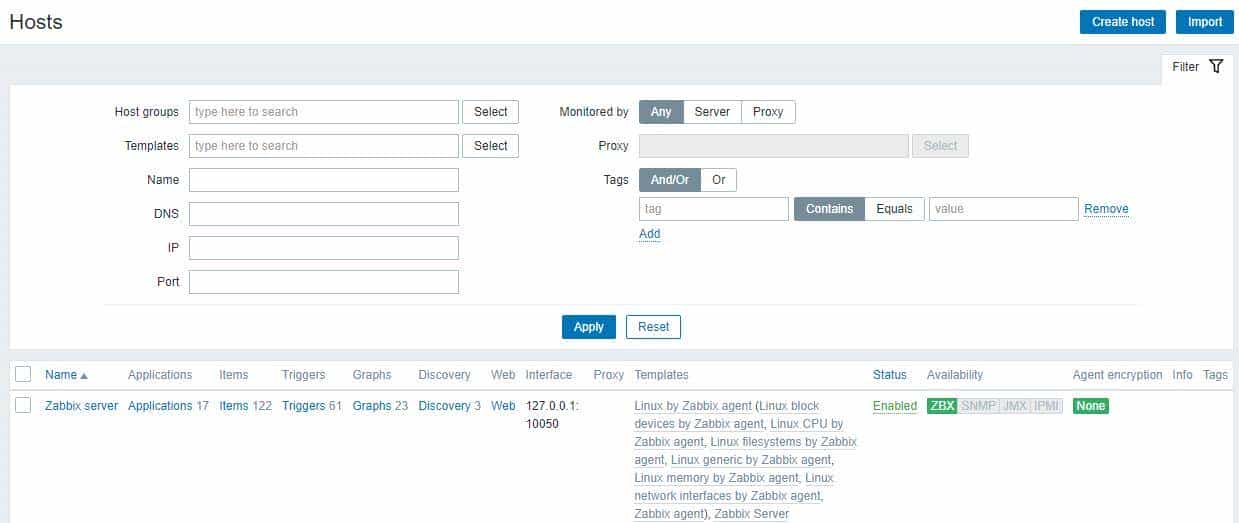1239x523 pixels.
Task: Open Web link for Zabbix server
Action: click(503, 406)
